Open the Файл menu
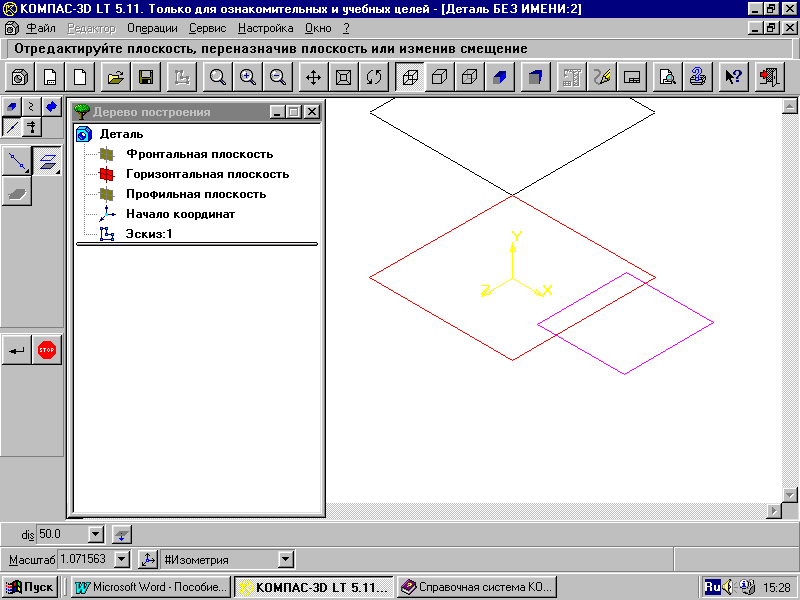800x600 pixels. (x=41, y=29)
